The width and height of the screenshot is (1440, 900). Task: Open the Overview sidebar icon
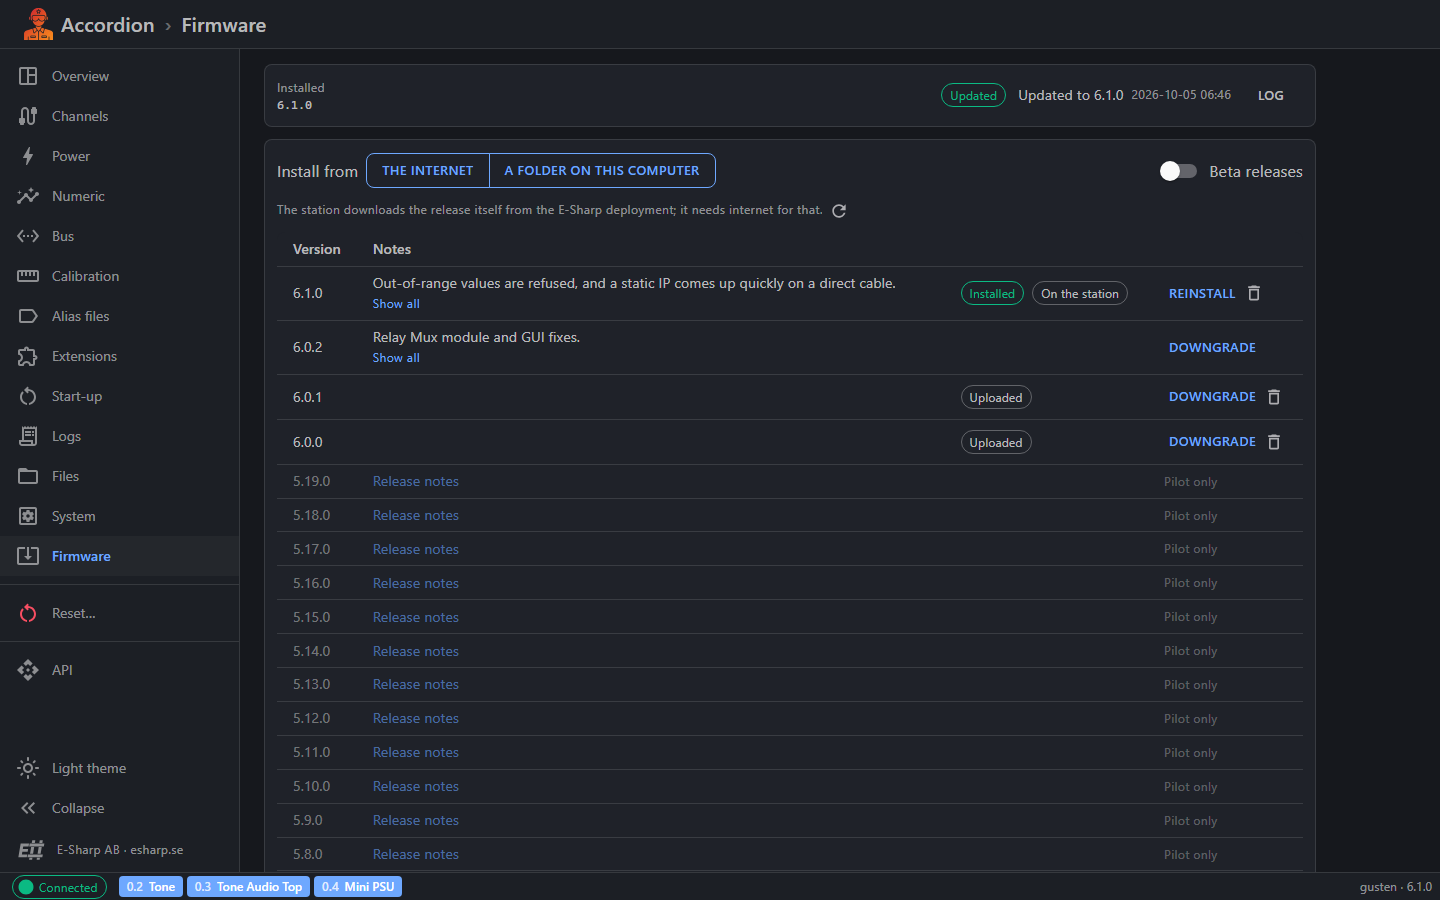coord(28,76)
